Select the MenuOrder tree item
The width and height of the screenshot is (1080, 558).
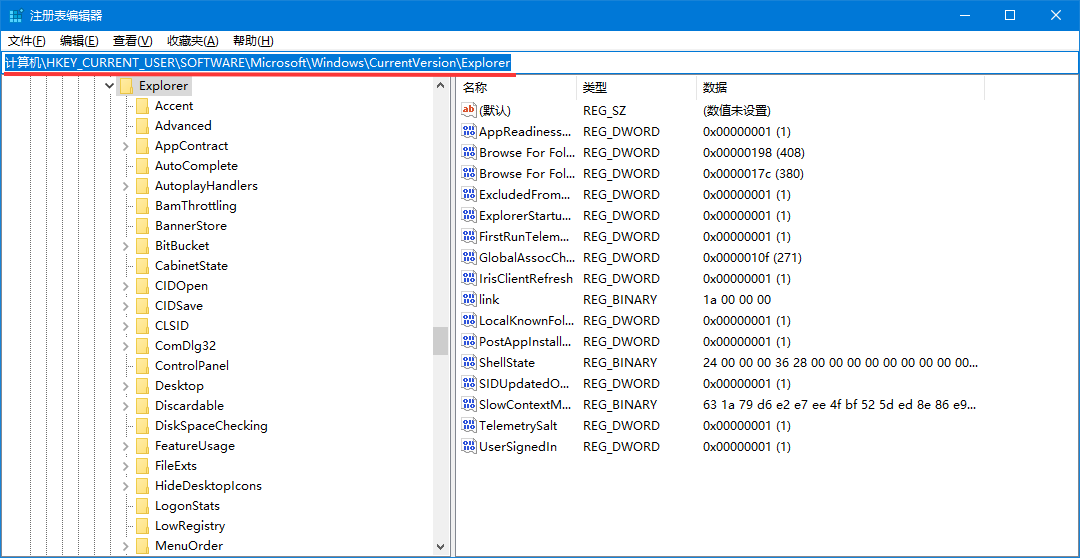pos(189,546)
